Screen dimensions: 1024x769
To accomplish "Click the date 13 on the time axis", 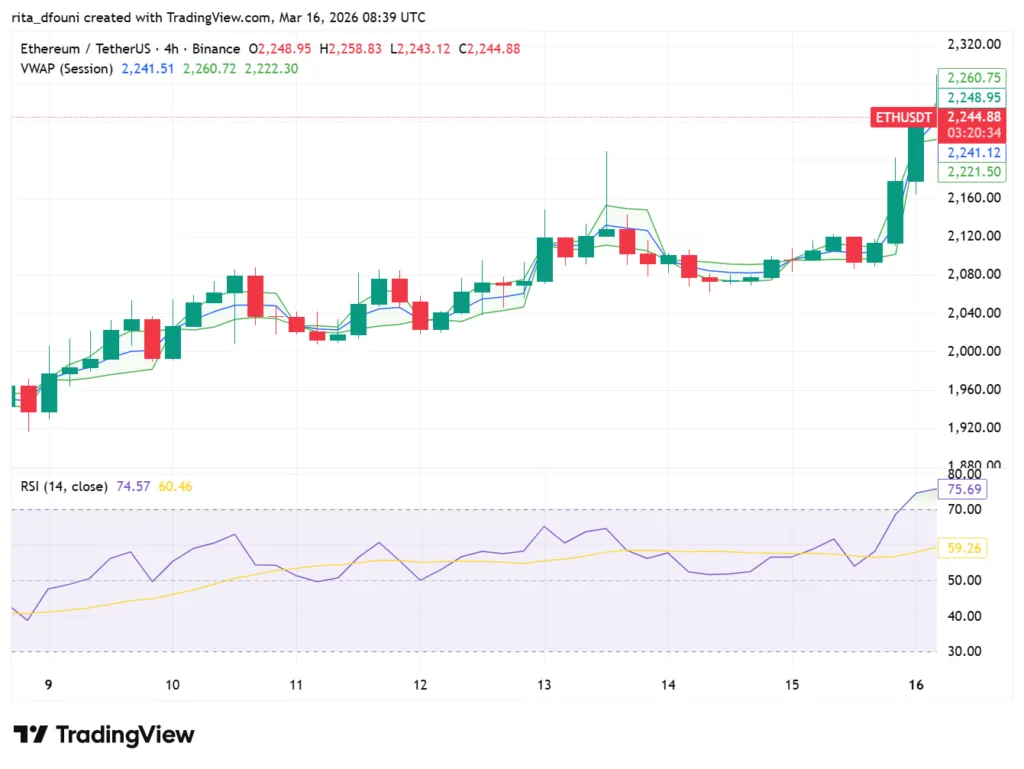I will coord(544,685).
